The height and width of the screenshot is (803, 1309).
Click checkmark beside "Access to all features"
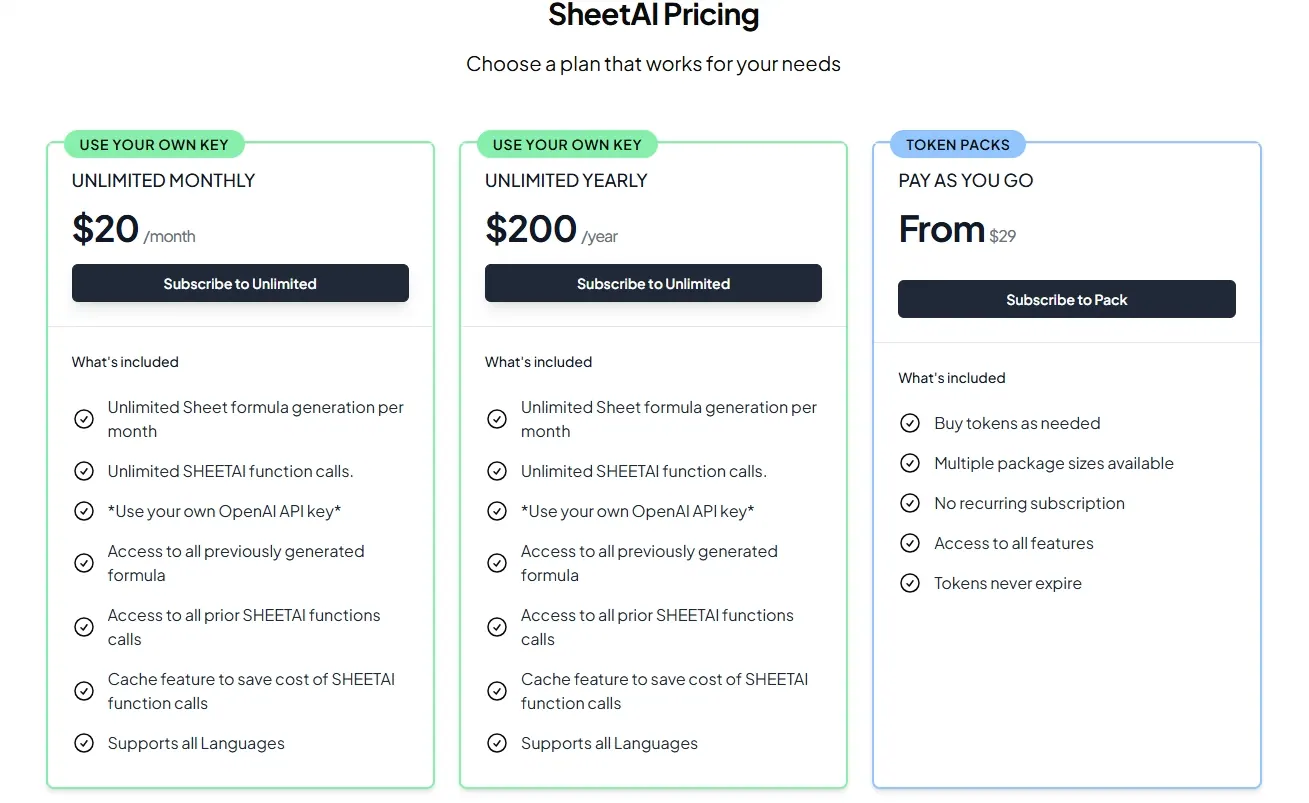click(x=910, y=543)
